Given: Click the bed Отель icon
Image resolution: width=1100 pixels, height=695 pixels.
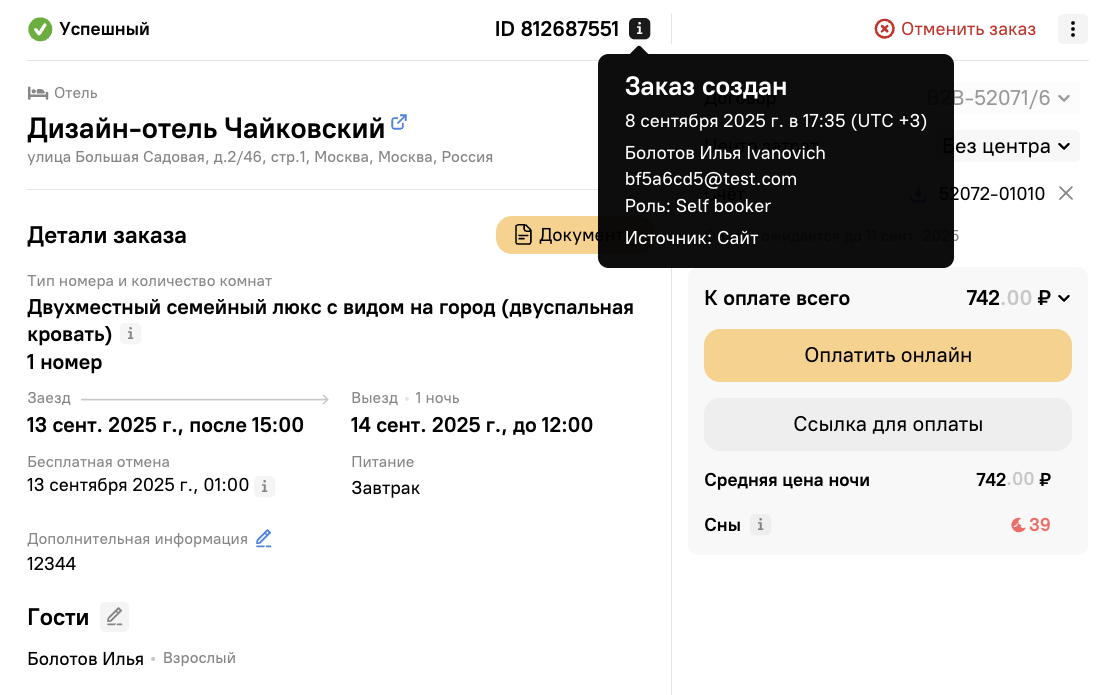Looking at the screenshot, I should [x=38, y=93].
